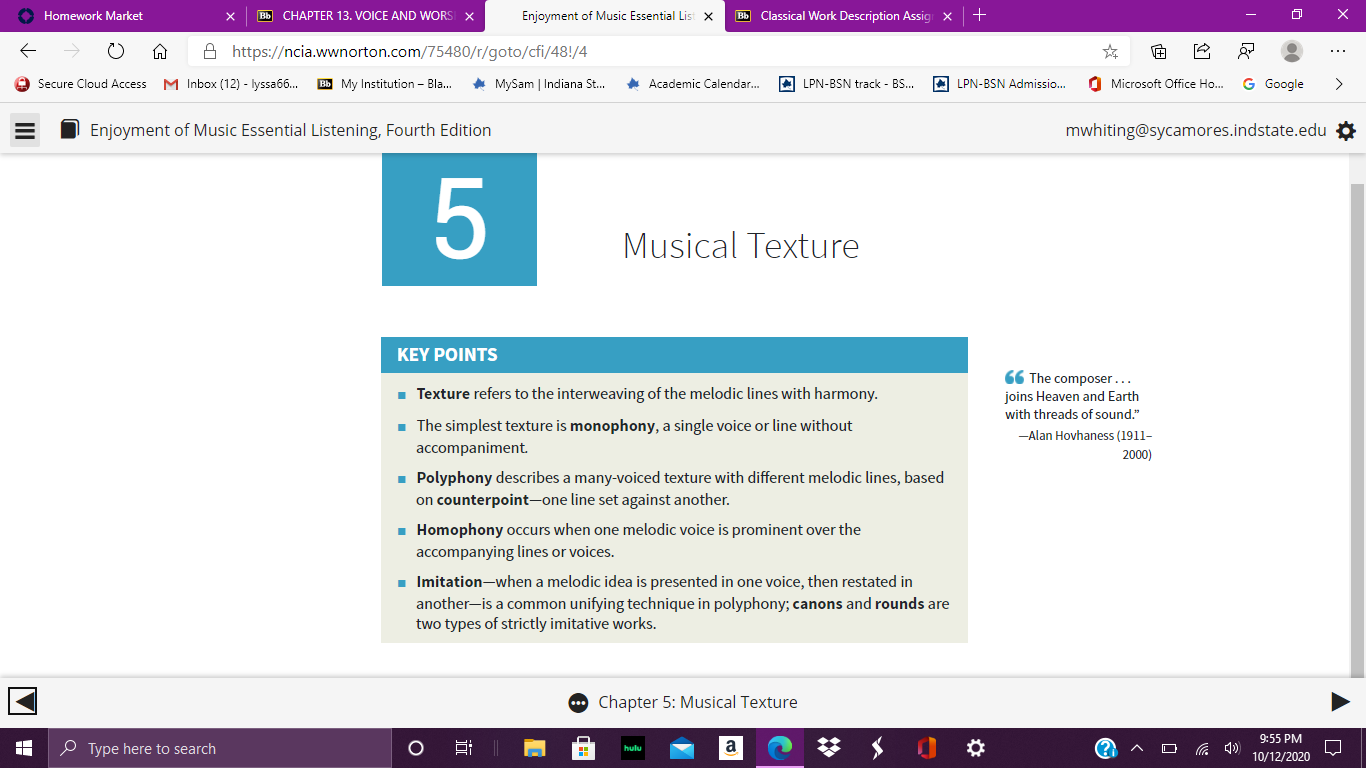Screen dimensions: 1366x768
Task: Open volume control in system tray
Action: [1232, 748]
